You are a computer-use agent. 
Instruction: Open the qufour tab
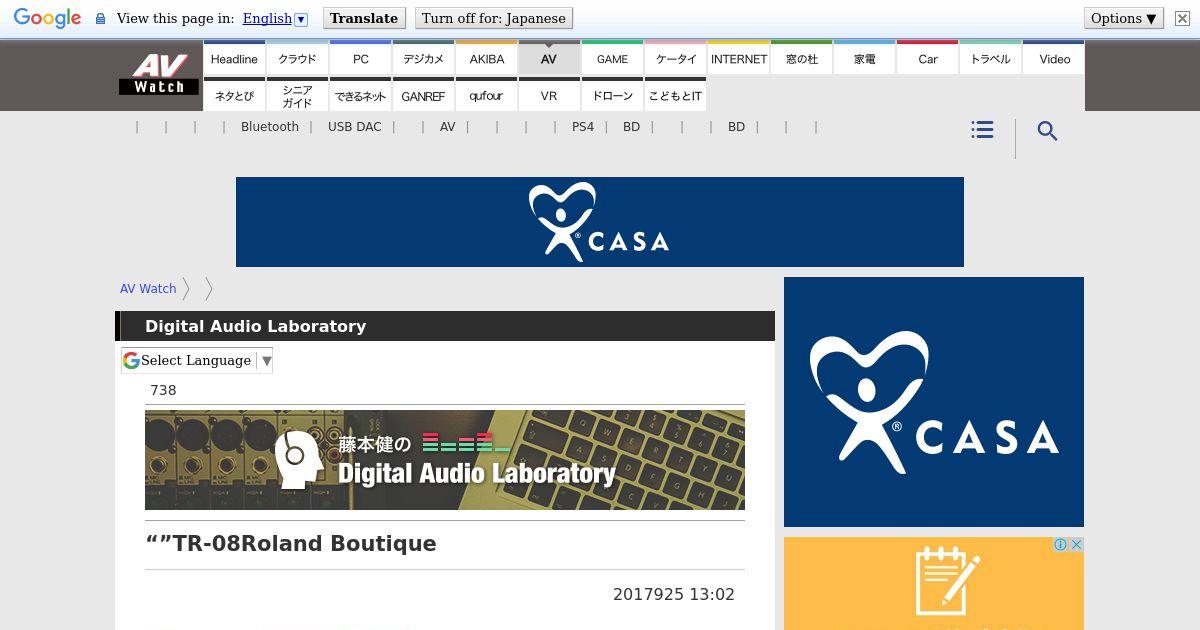[486, 95]
